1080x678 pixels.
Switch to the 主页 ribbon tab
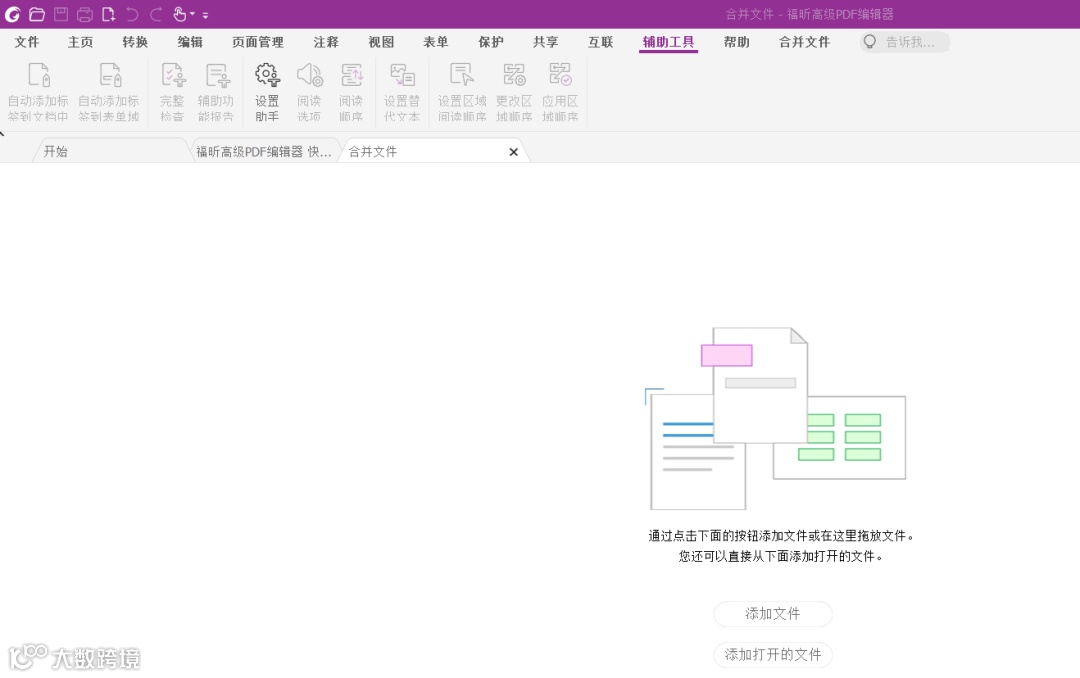tap(81, 42)
